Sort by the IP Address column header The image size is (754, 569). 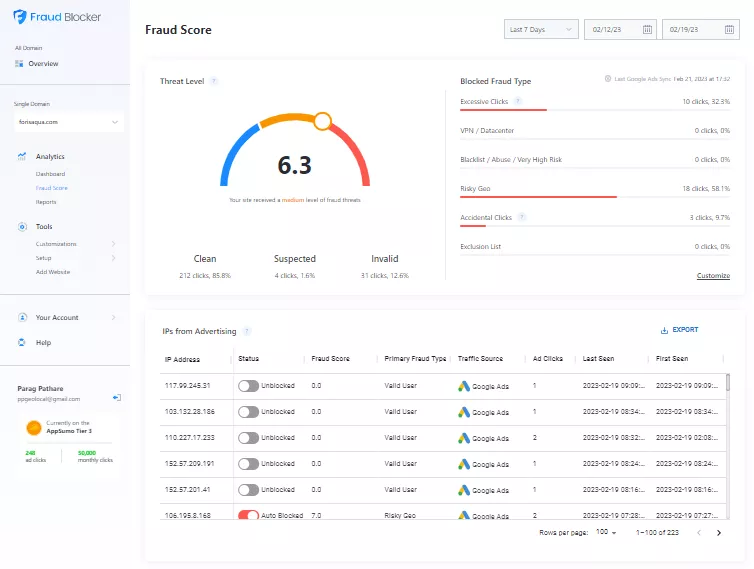coord(182,359)
